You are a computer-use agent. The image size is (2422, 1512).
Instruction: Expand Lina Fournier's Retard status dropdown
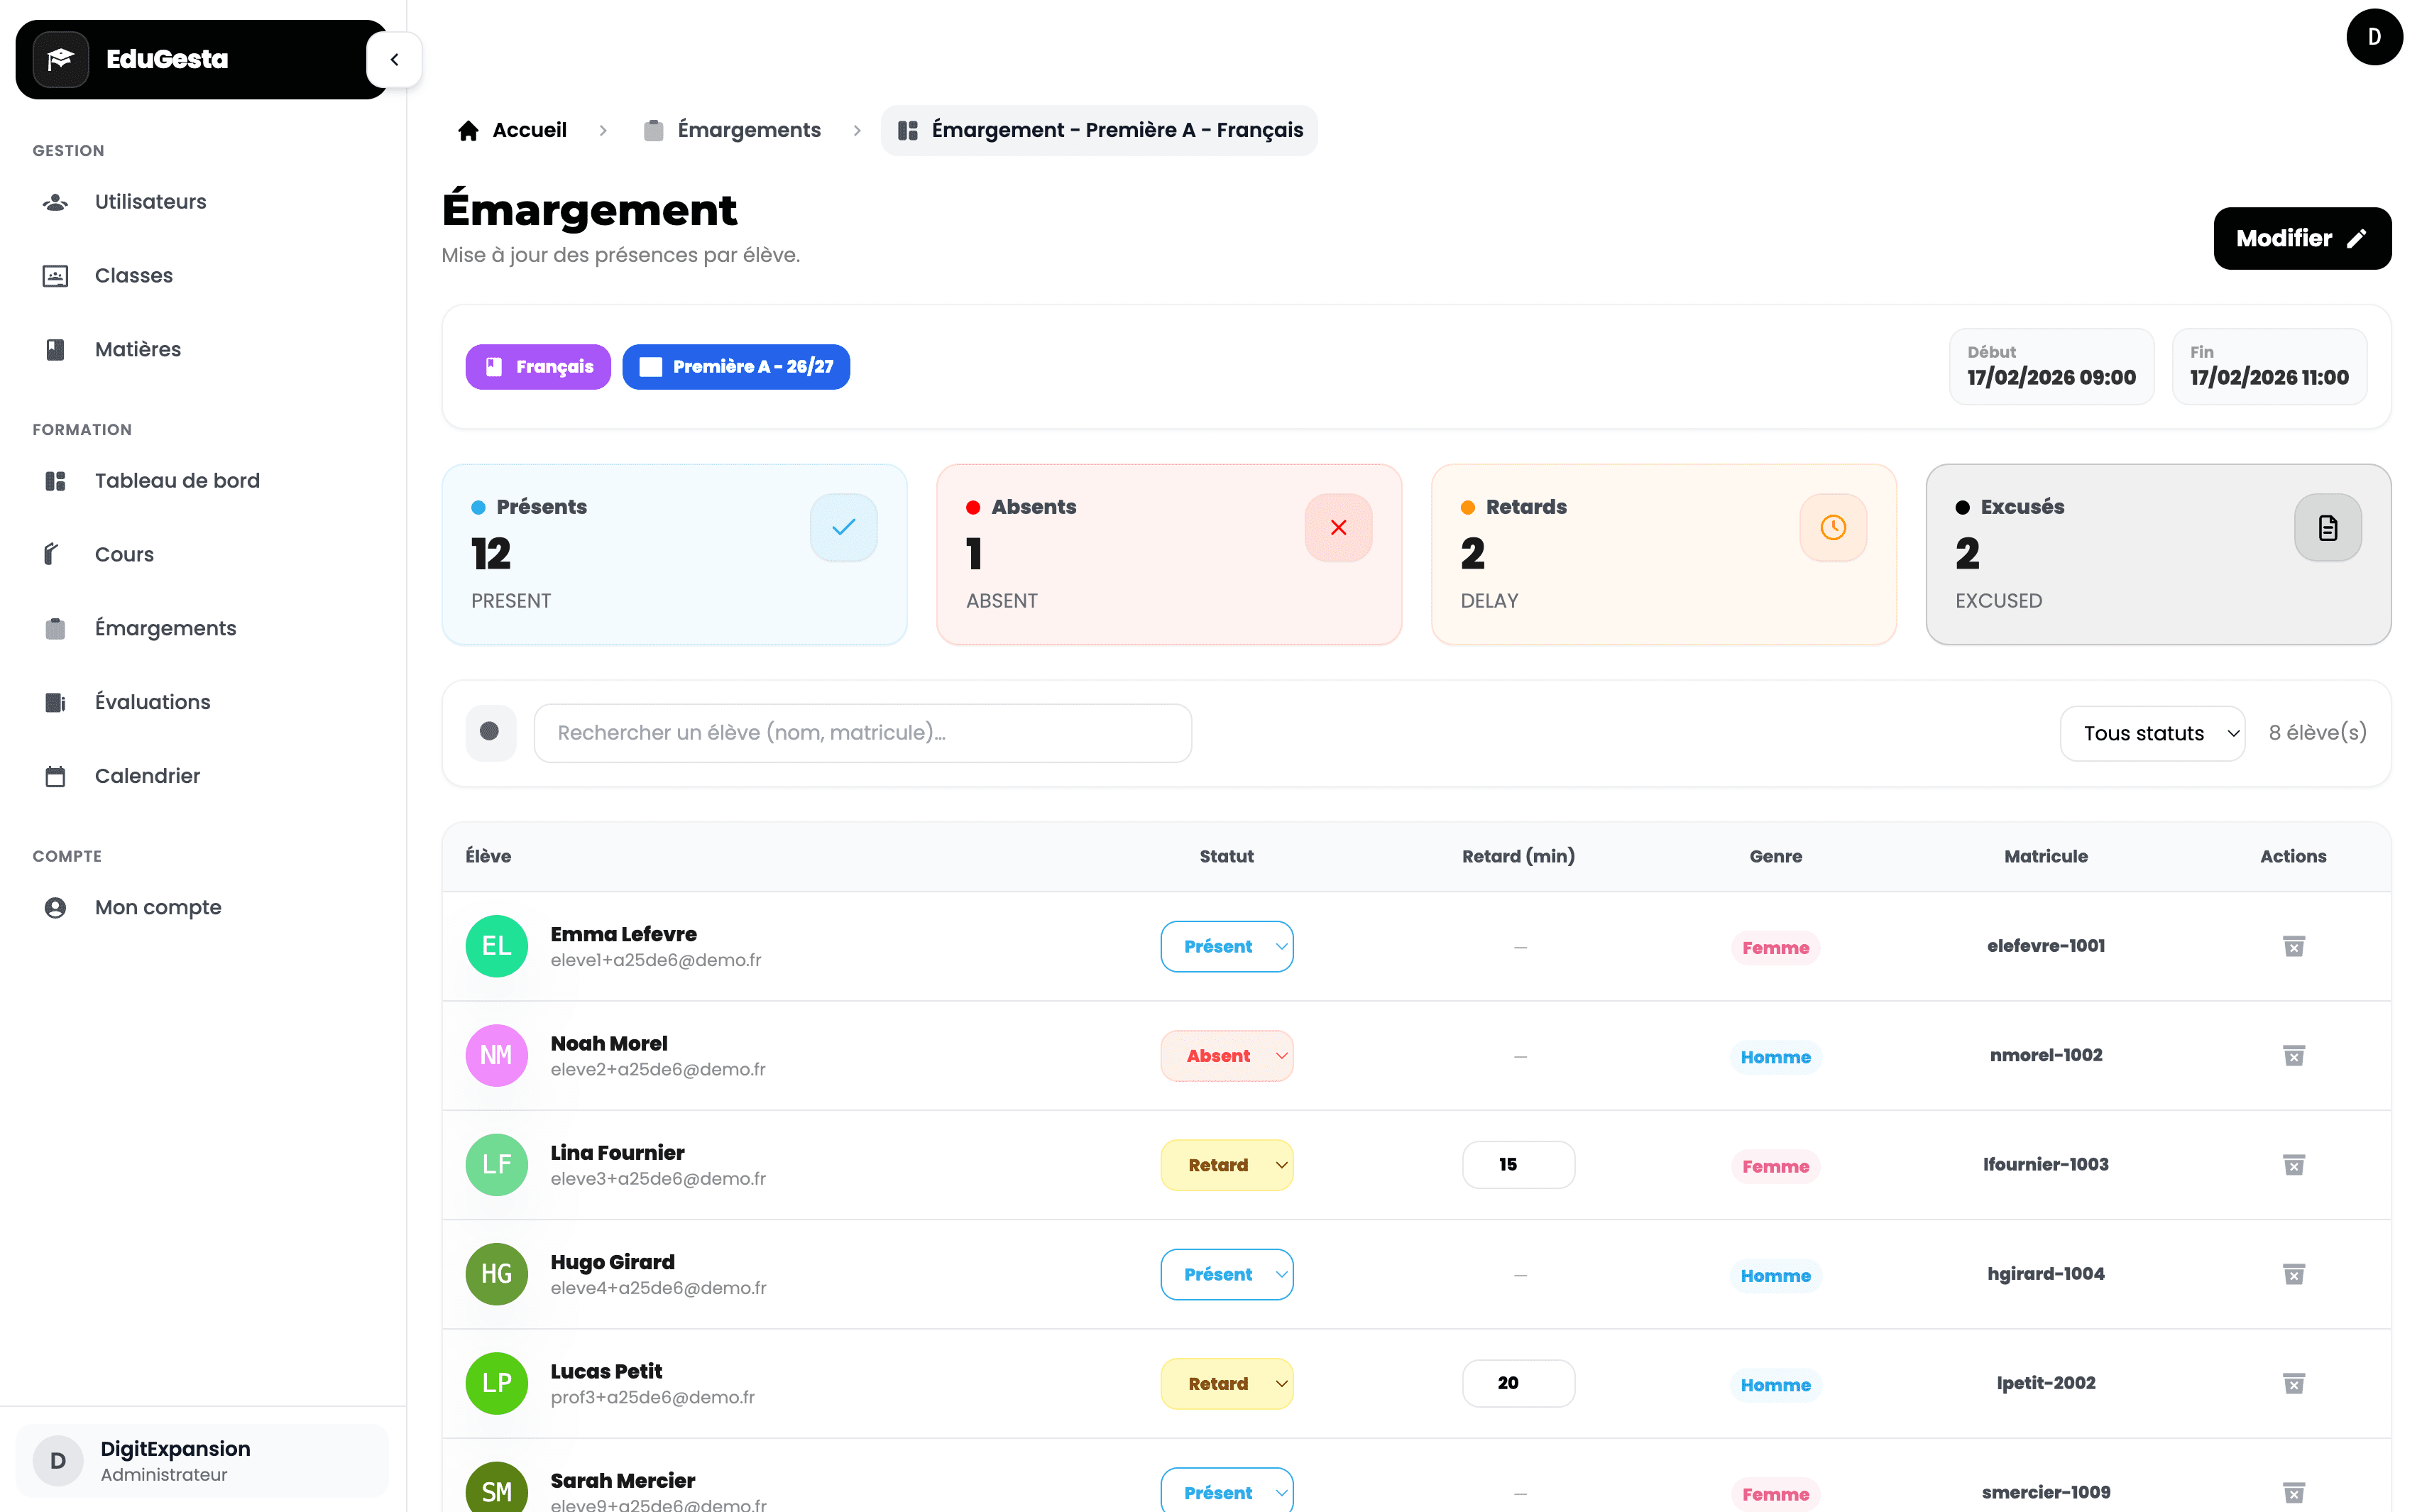1226,1165
